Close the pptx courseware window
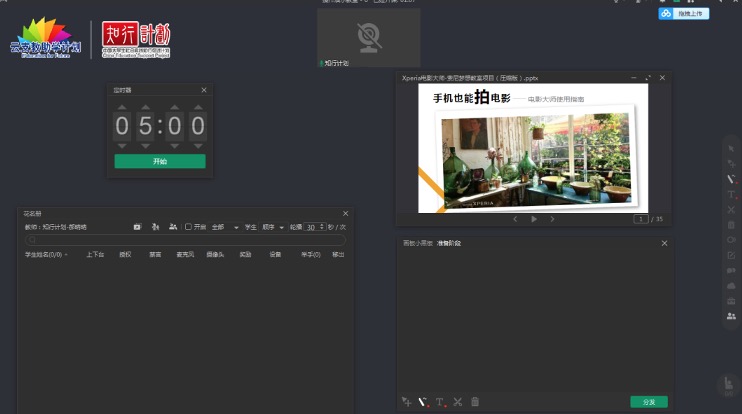This screenshot has height=414, width=742. pos(662,78)
